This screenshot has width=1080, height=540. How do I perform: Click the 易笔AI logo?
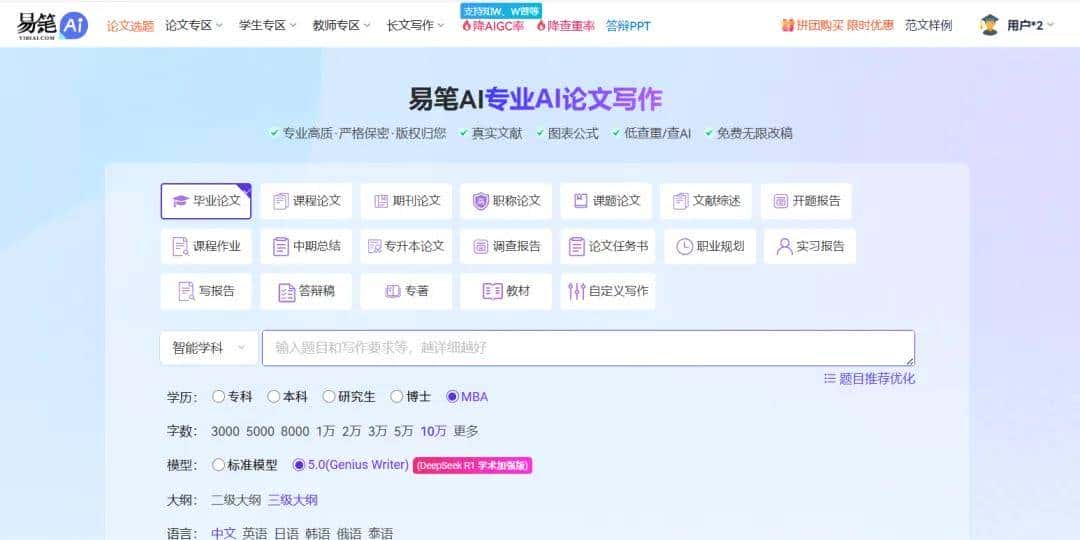[52, 25]
